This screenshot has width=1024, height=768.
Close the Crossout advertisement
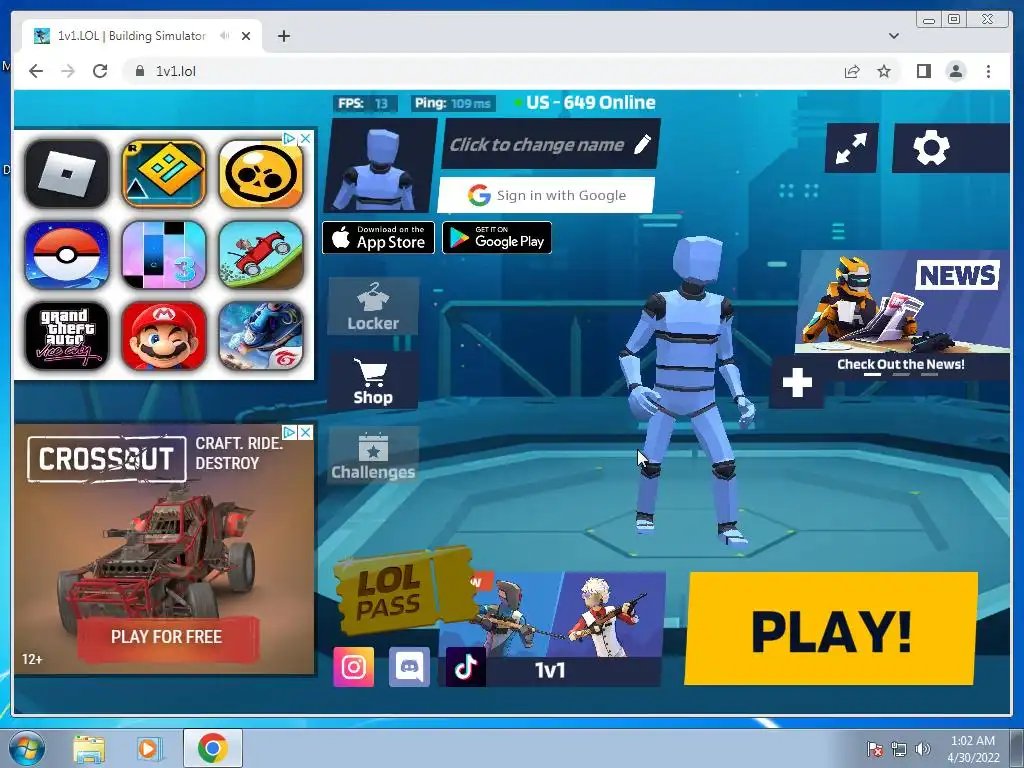305,432
